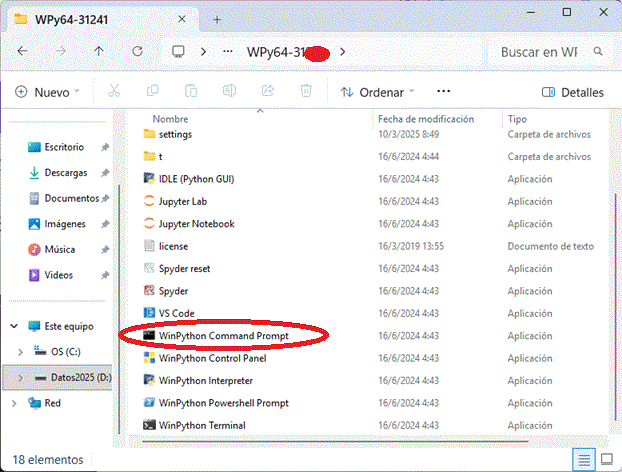Click the up directory arrow
Image resolution: width=622 pixels, height=472 pixels.
coord(98,51)
